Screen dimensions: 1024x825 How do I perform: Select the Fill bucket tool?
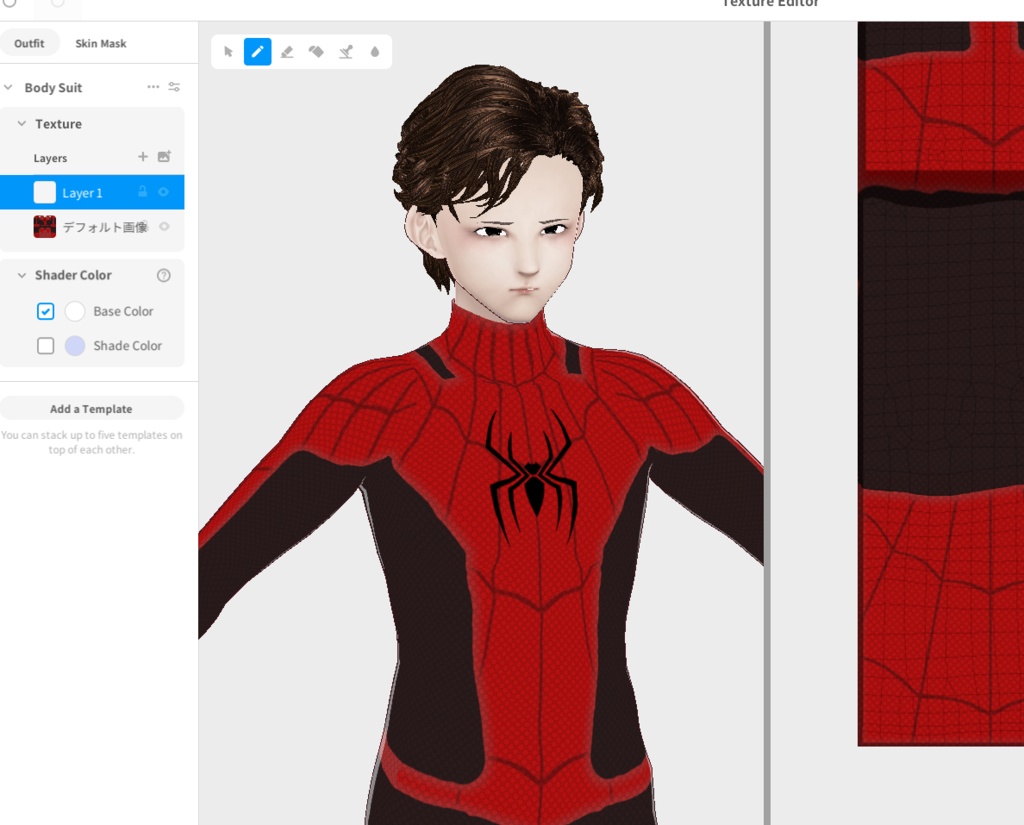pyautogui.click(x=316, y=52)
